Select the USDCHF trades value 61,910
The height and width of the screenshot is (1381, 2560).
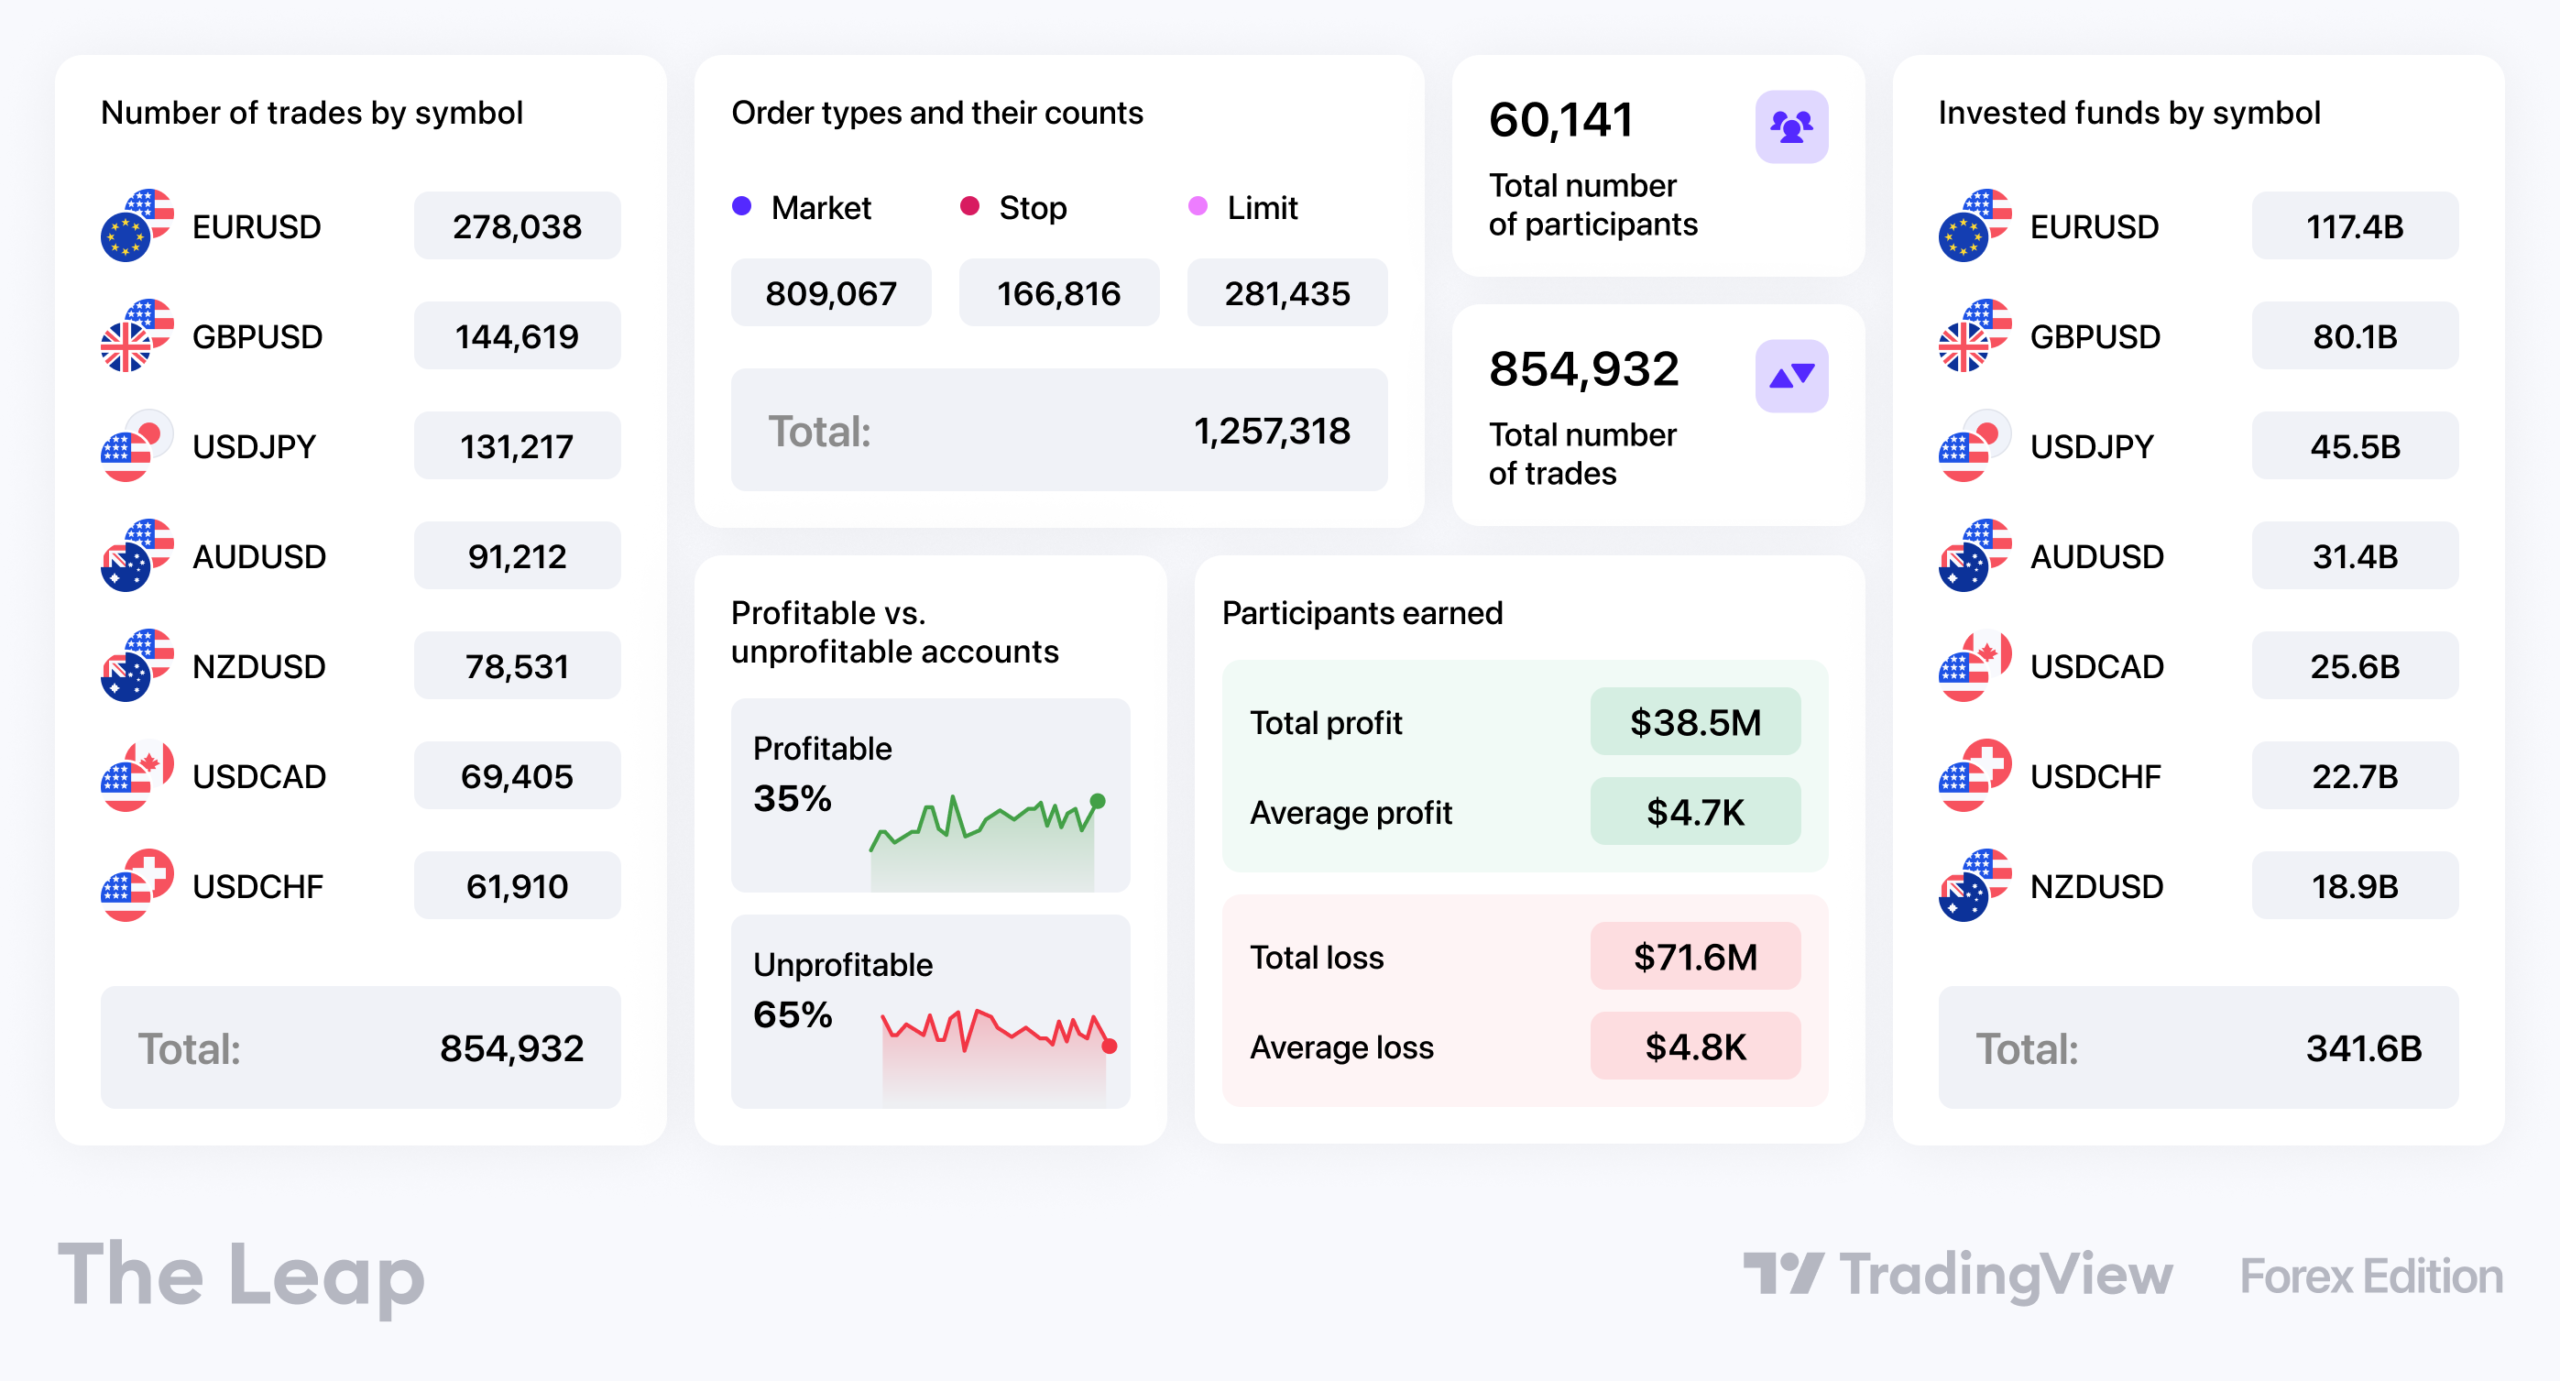coord(517,886)
